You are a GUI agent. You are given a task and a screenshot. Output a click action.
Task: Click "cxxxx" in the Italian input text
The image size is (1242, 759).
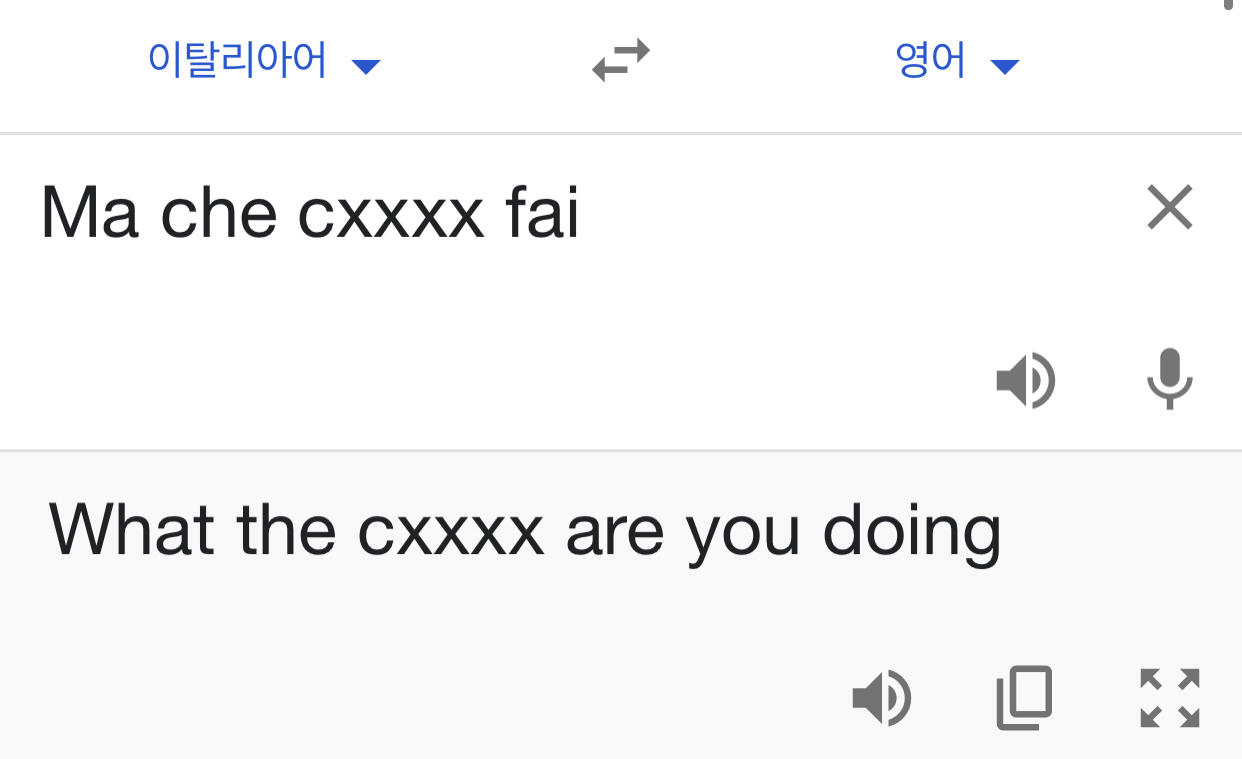point(390,213)
